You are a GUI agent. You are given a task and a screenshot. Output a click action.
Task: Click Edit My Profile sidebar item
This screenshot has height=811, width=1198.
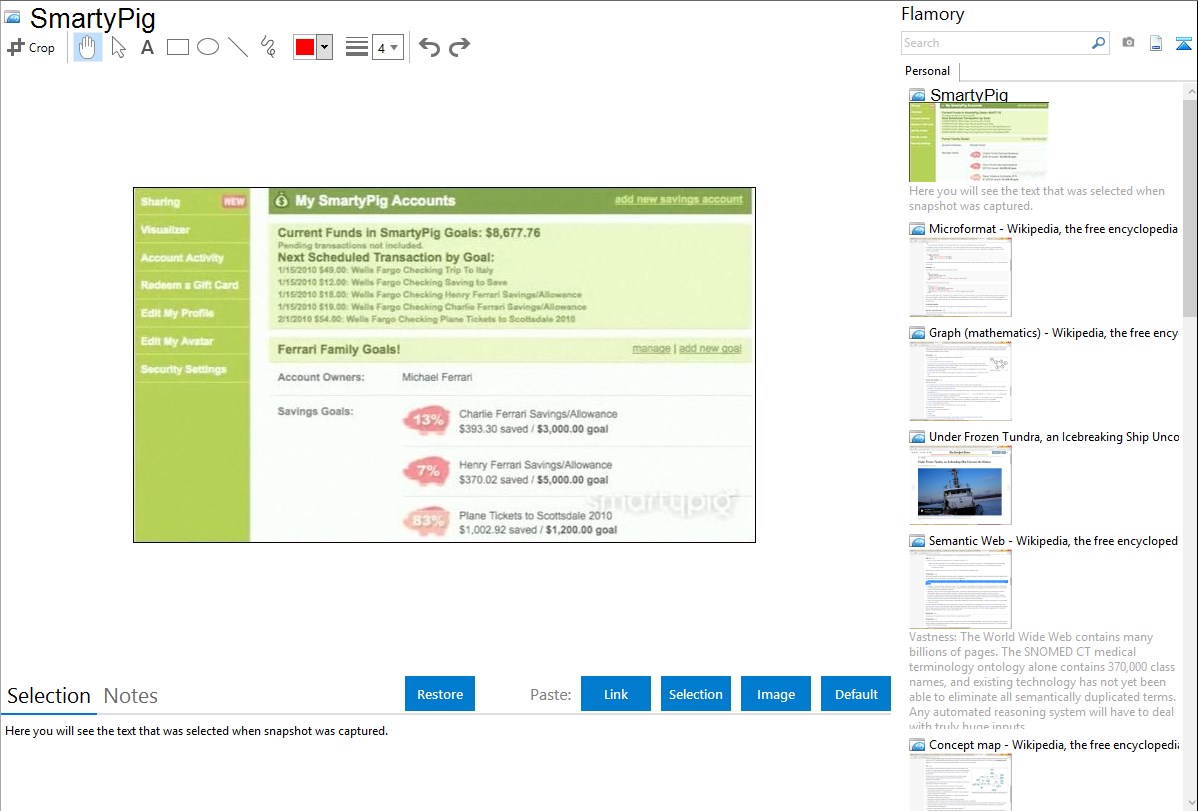point(177,313)
